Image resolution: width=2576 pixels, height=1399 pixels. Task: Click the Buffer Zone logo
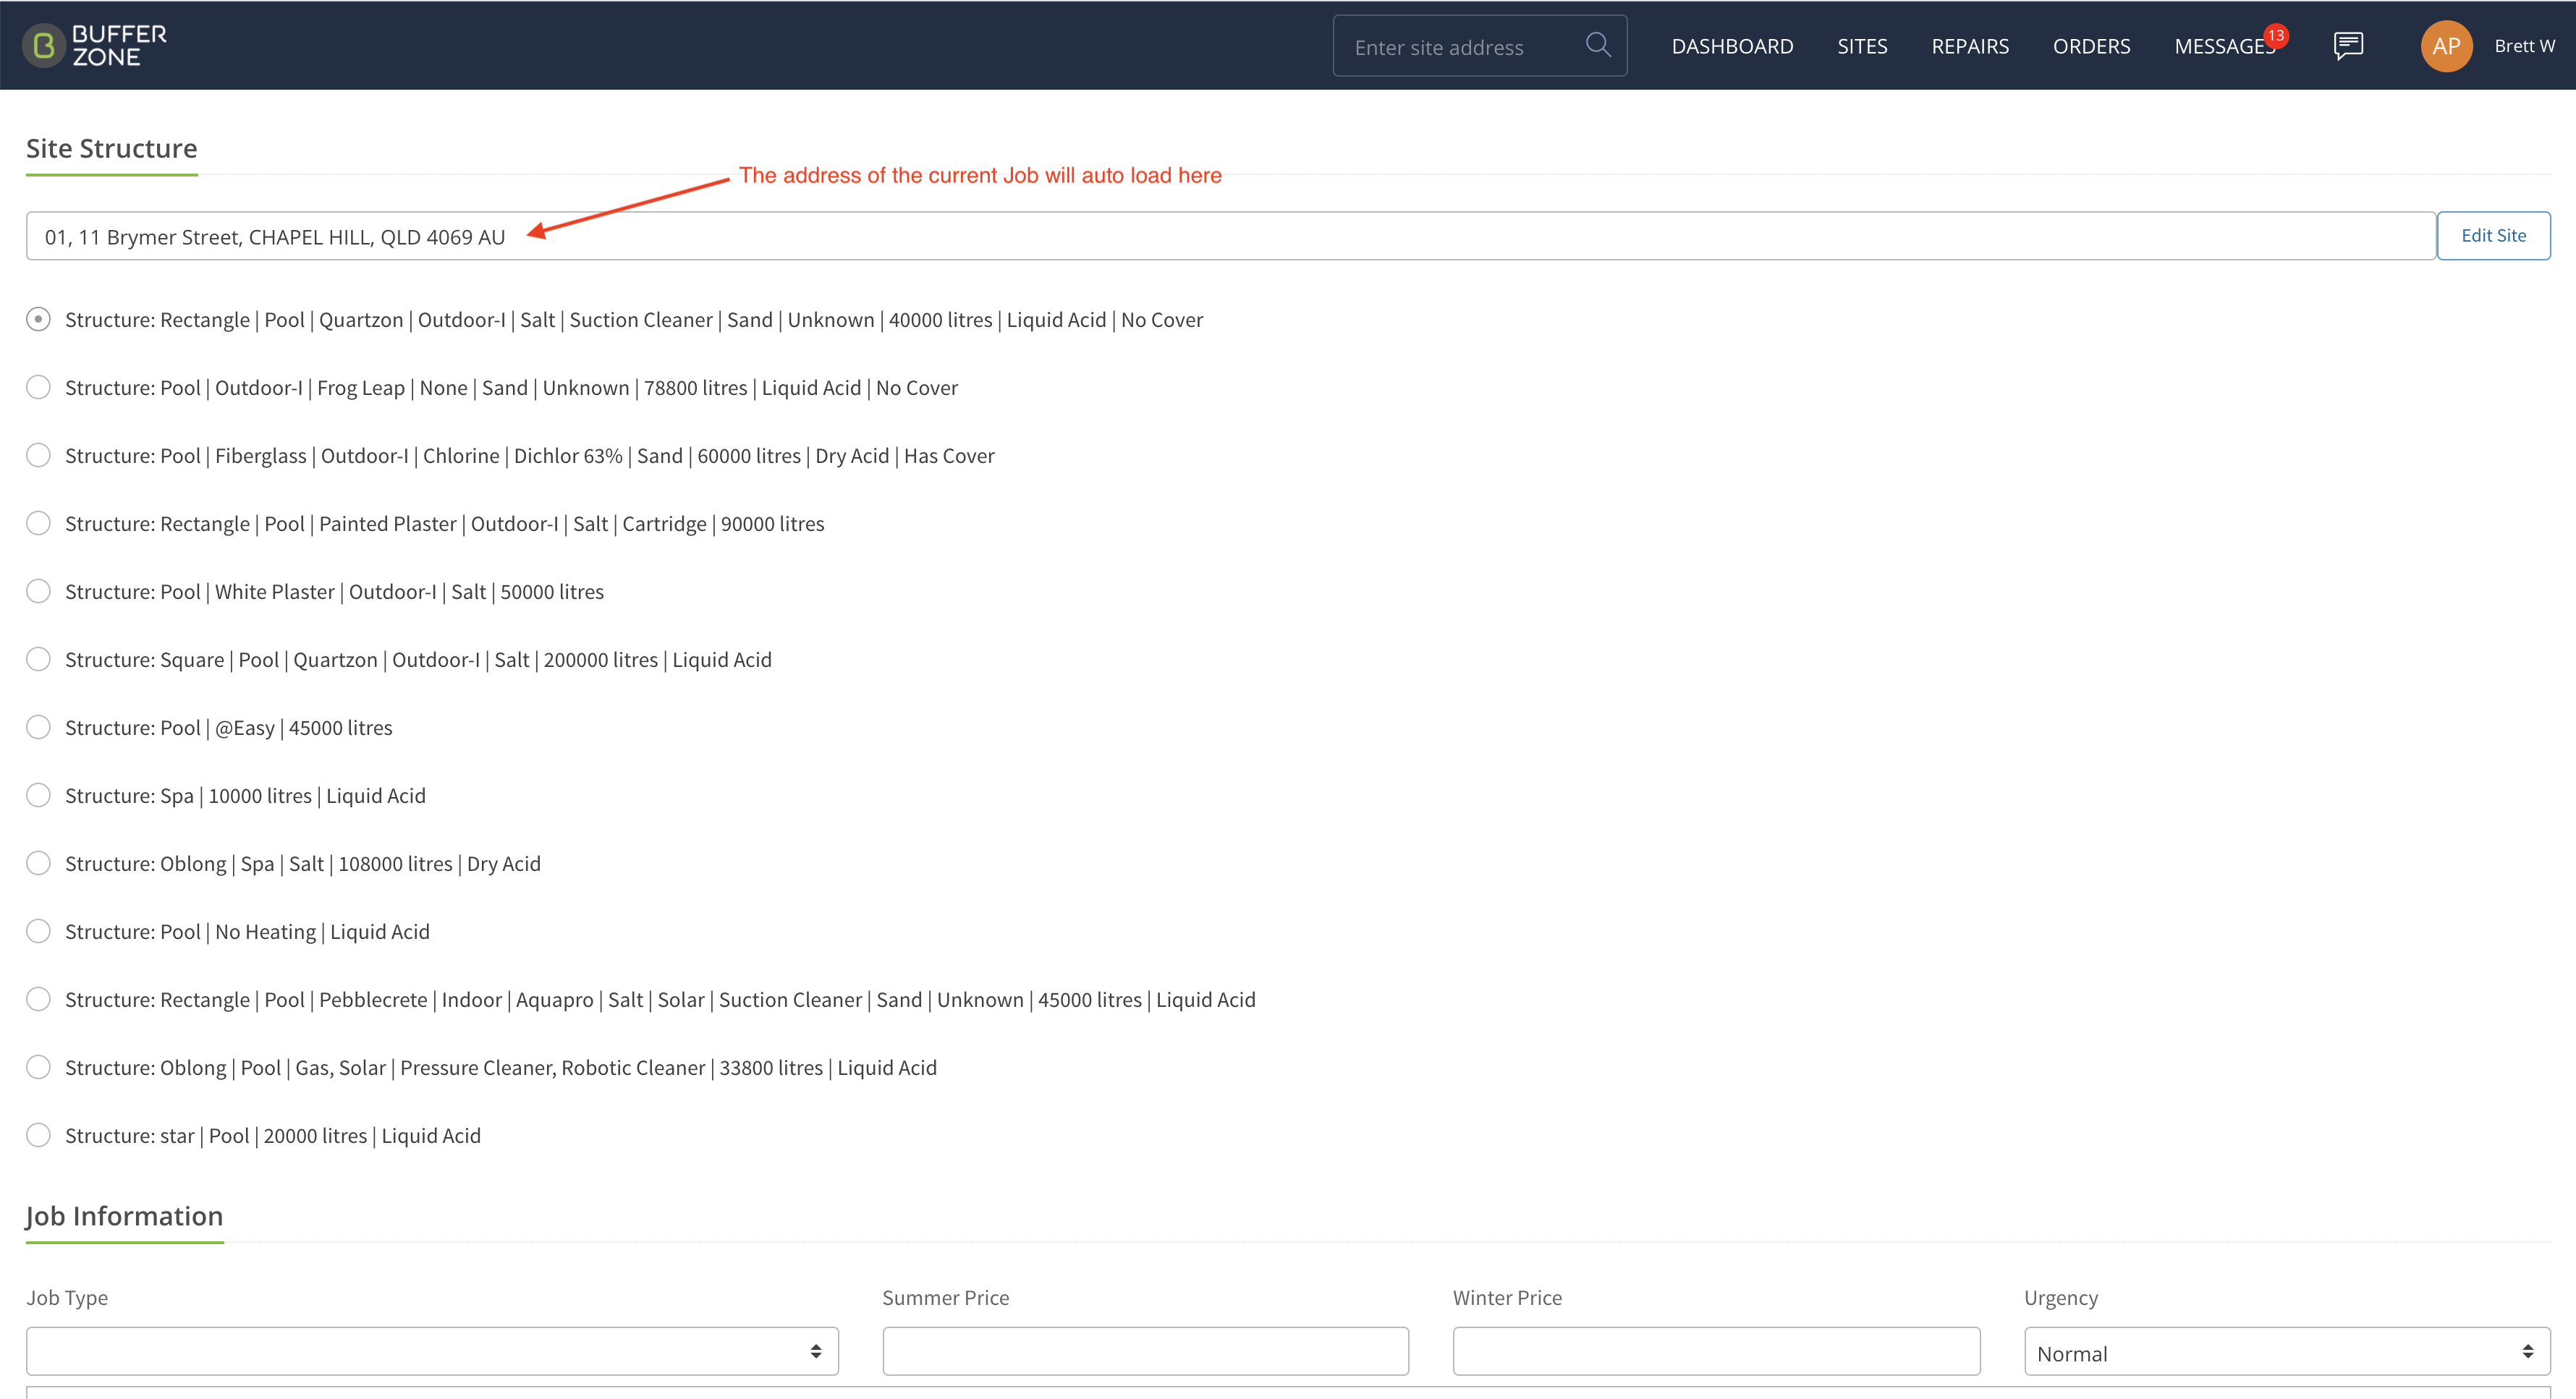click(95, 45)
